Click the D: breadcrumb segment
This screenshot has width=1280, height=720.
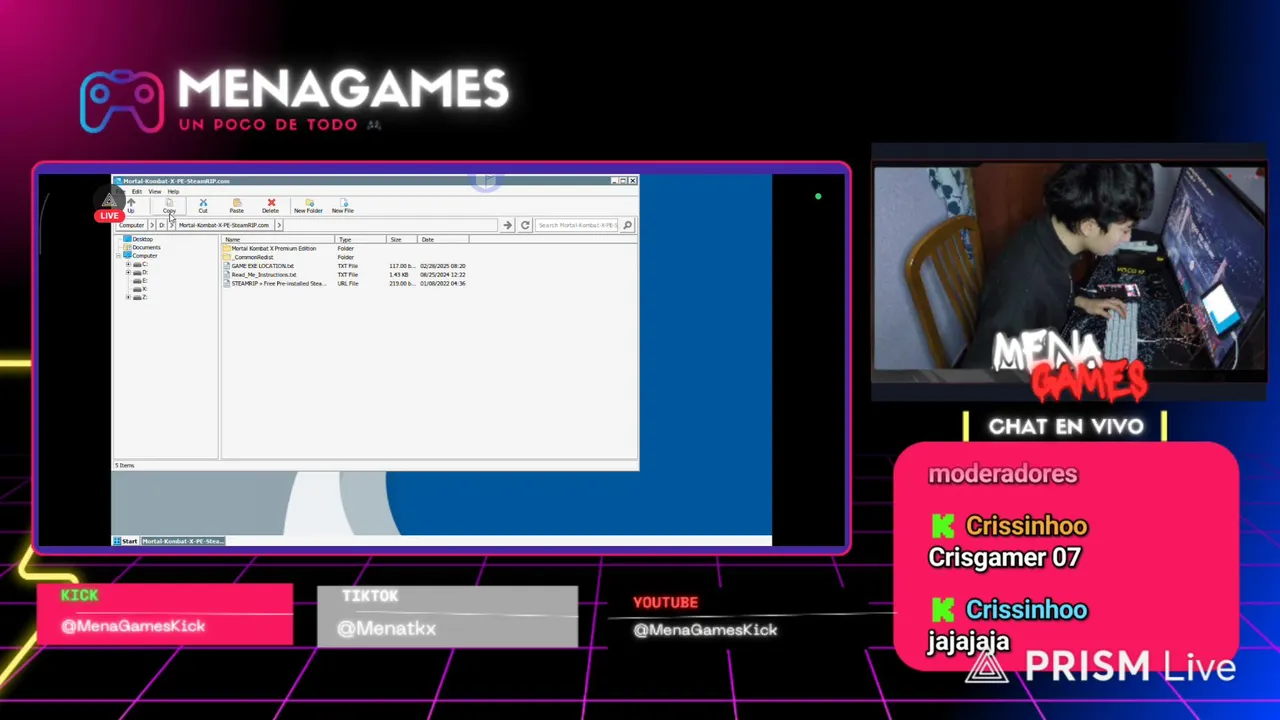click(x=162, y=225)
